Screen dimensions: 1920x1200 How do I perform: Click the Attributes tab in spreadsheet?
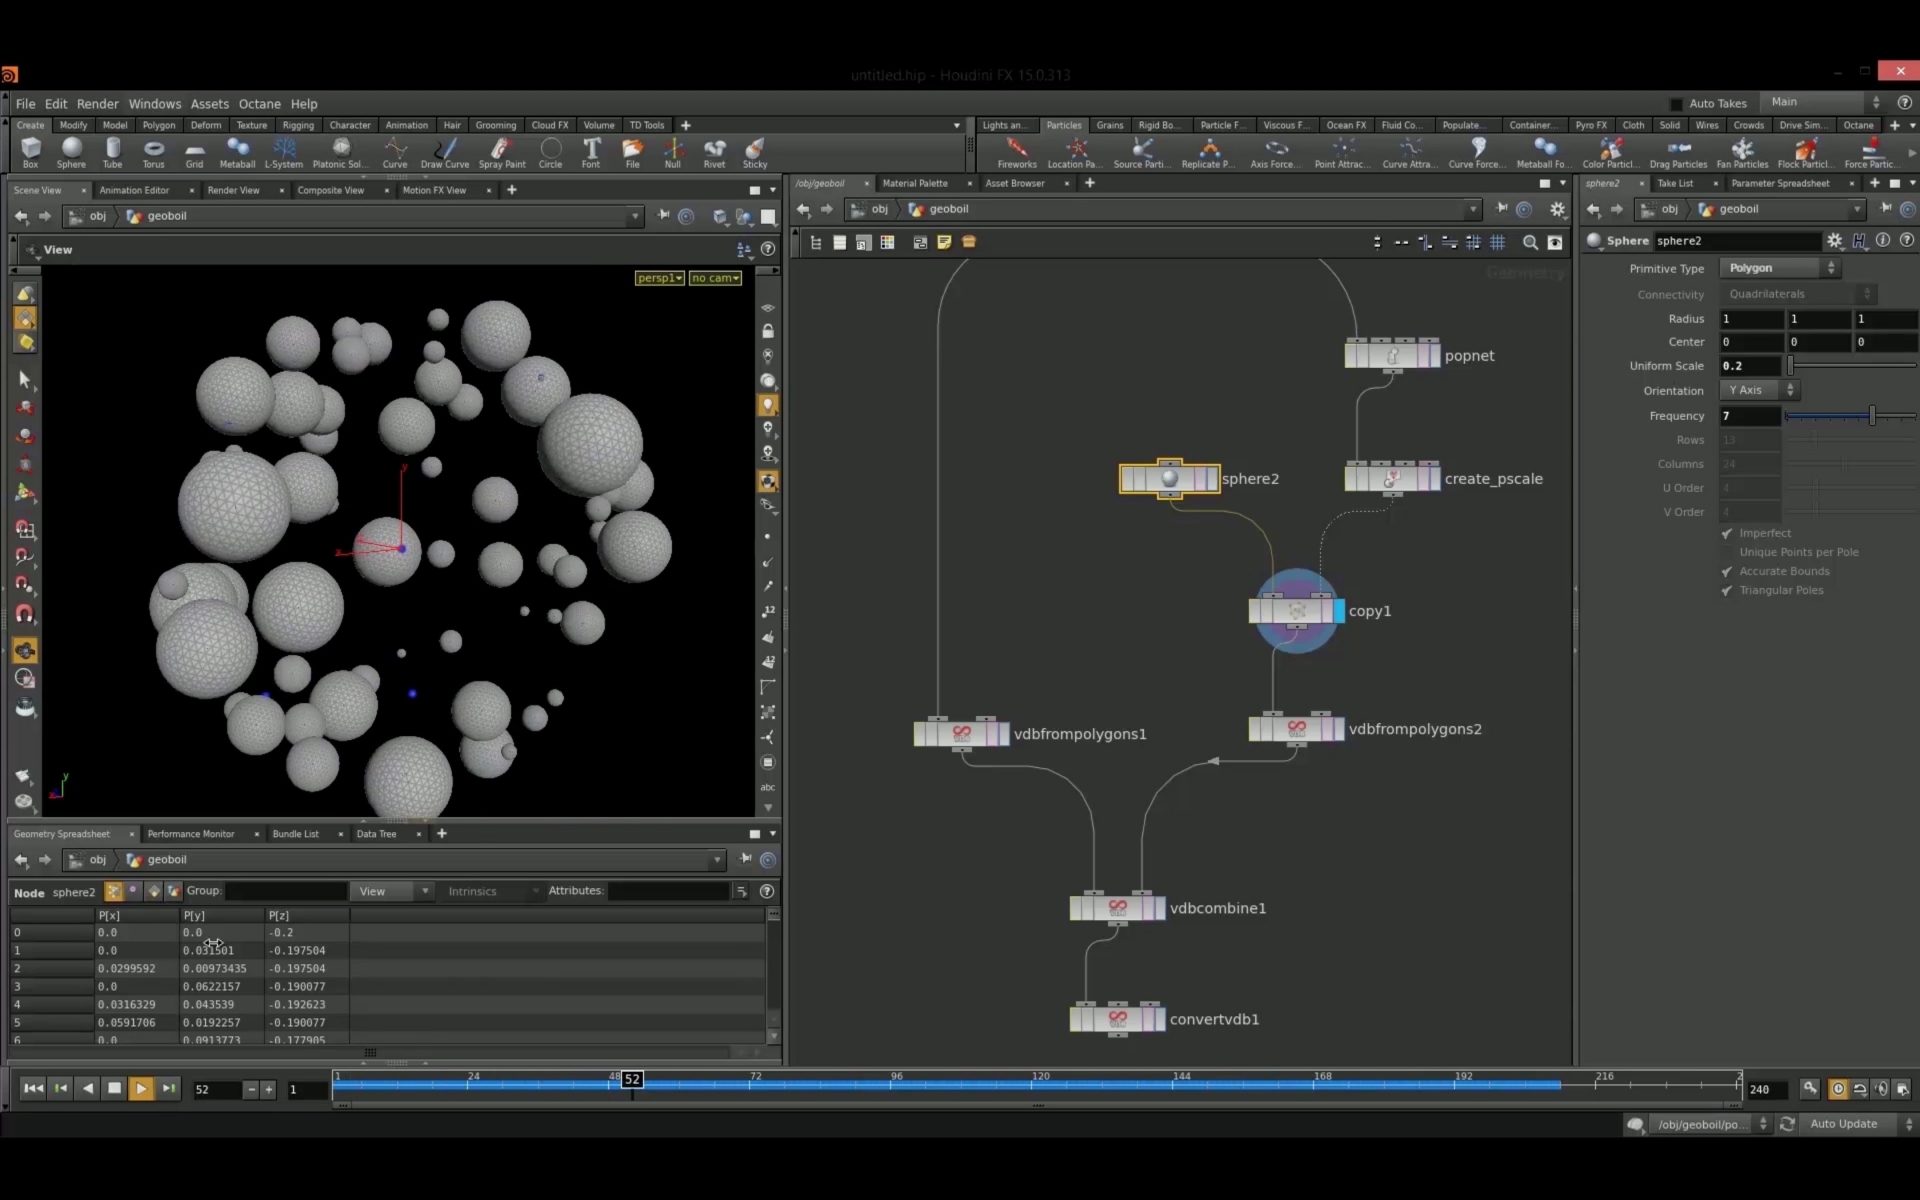[576, 890]
